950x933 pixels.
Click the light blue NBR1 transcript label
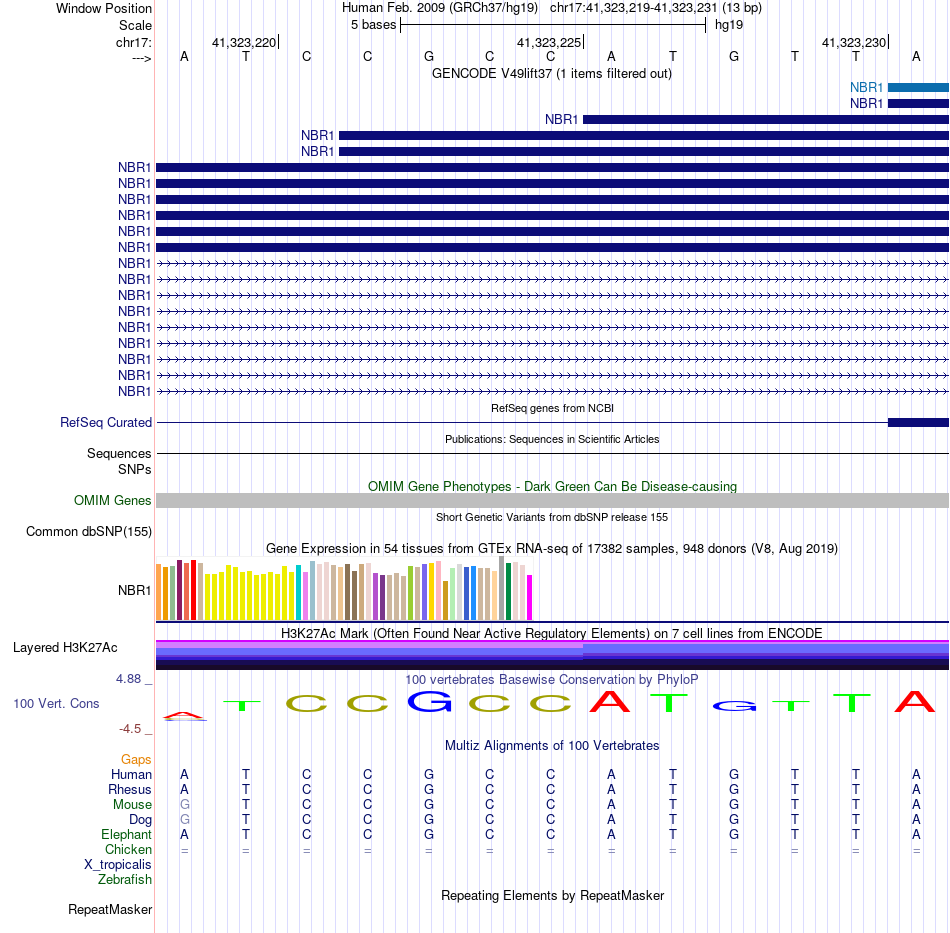click(x=866, y=87)
